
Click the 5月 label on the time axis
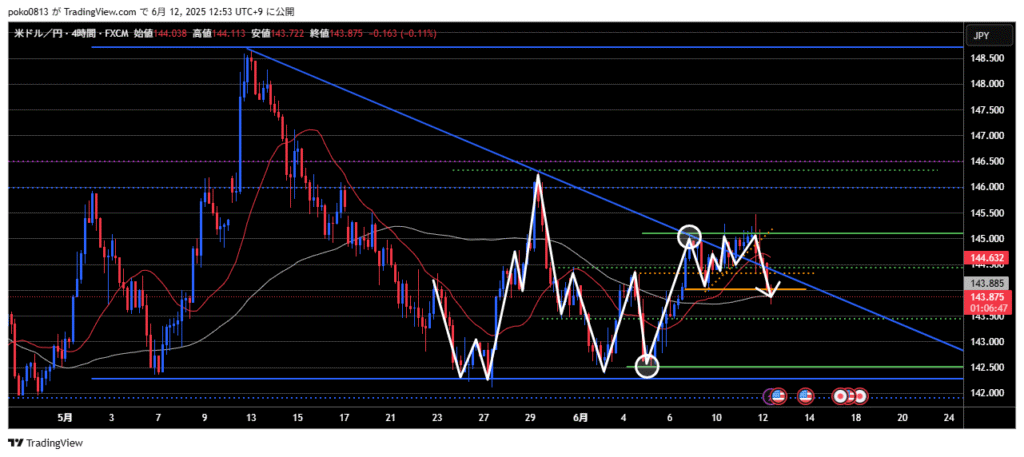[64, 419]
